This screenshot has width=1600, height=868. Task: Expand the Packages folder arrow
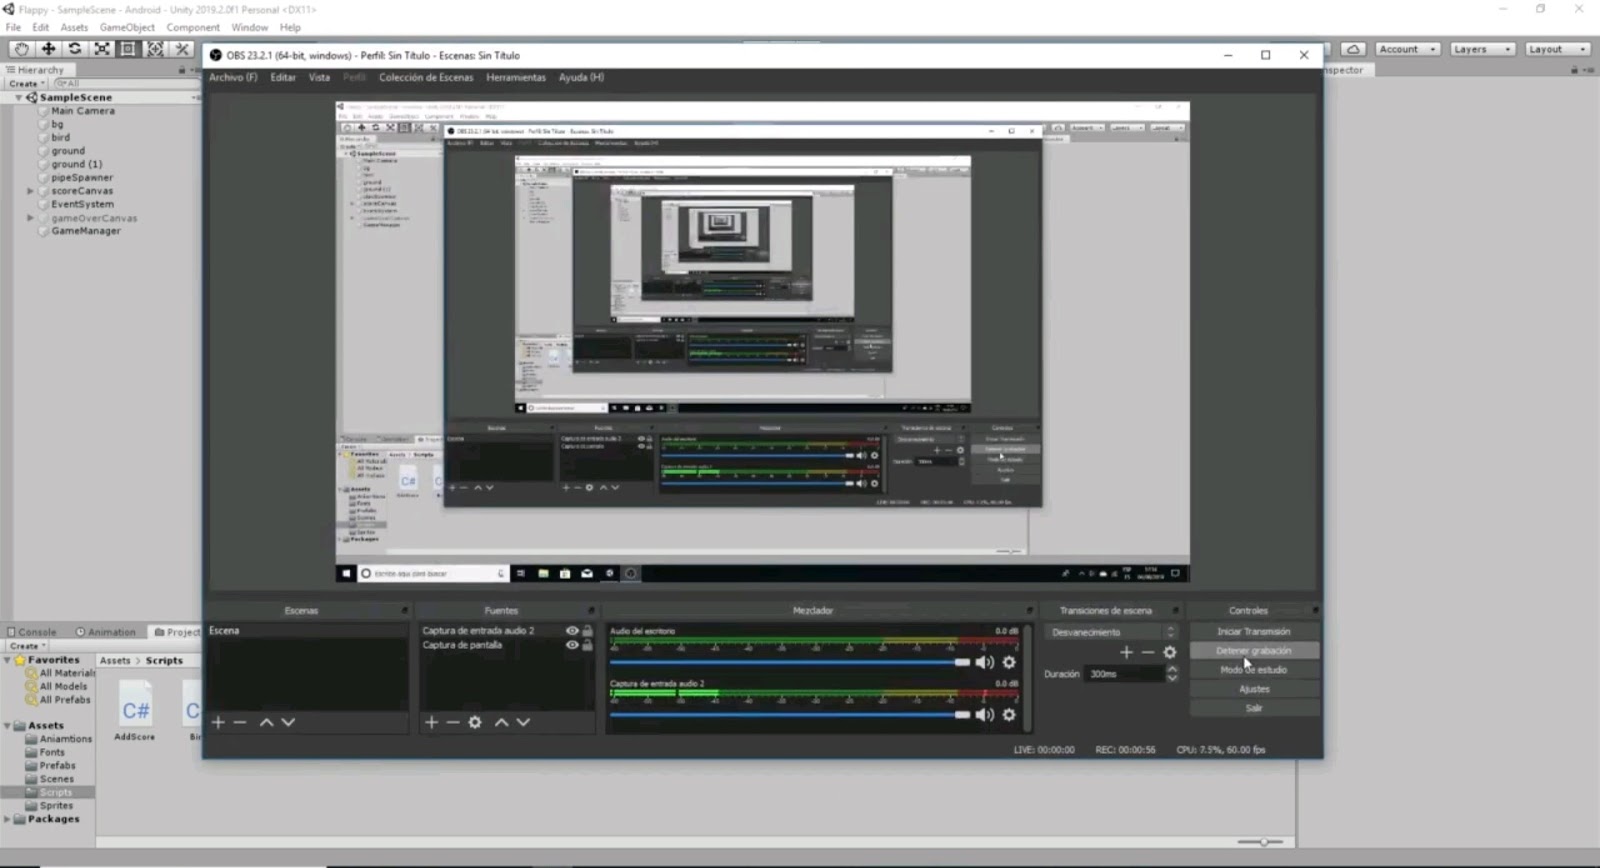click(7, 819)
